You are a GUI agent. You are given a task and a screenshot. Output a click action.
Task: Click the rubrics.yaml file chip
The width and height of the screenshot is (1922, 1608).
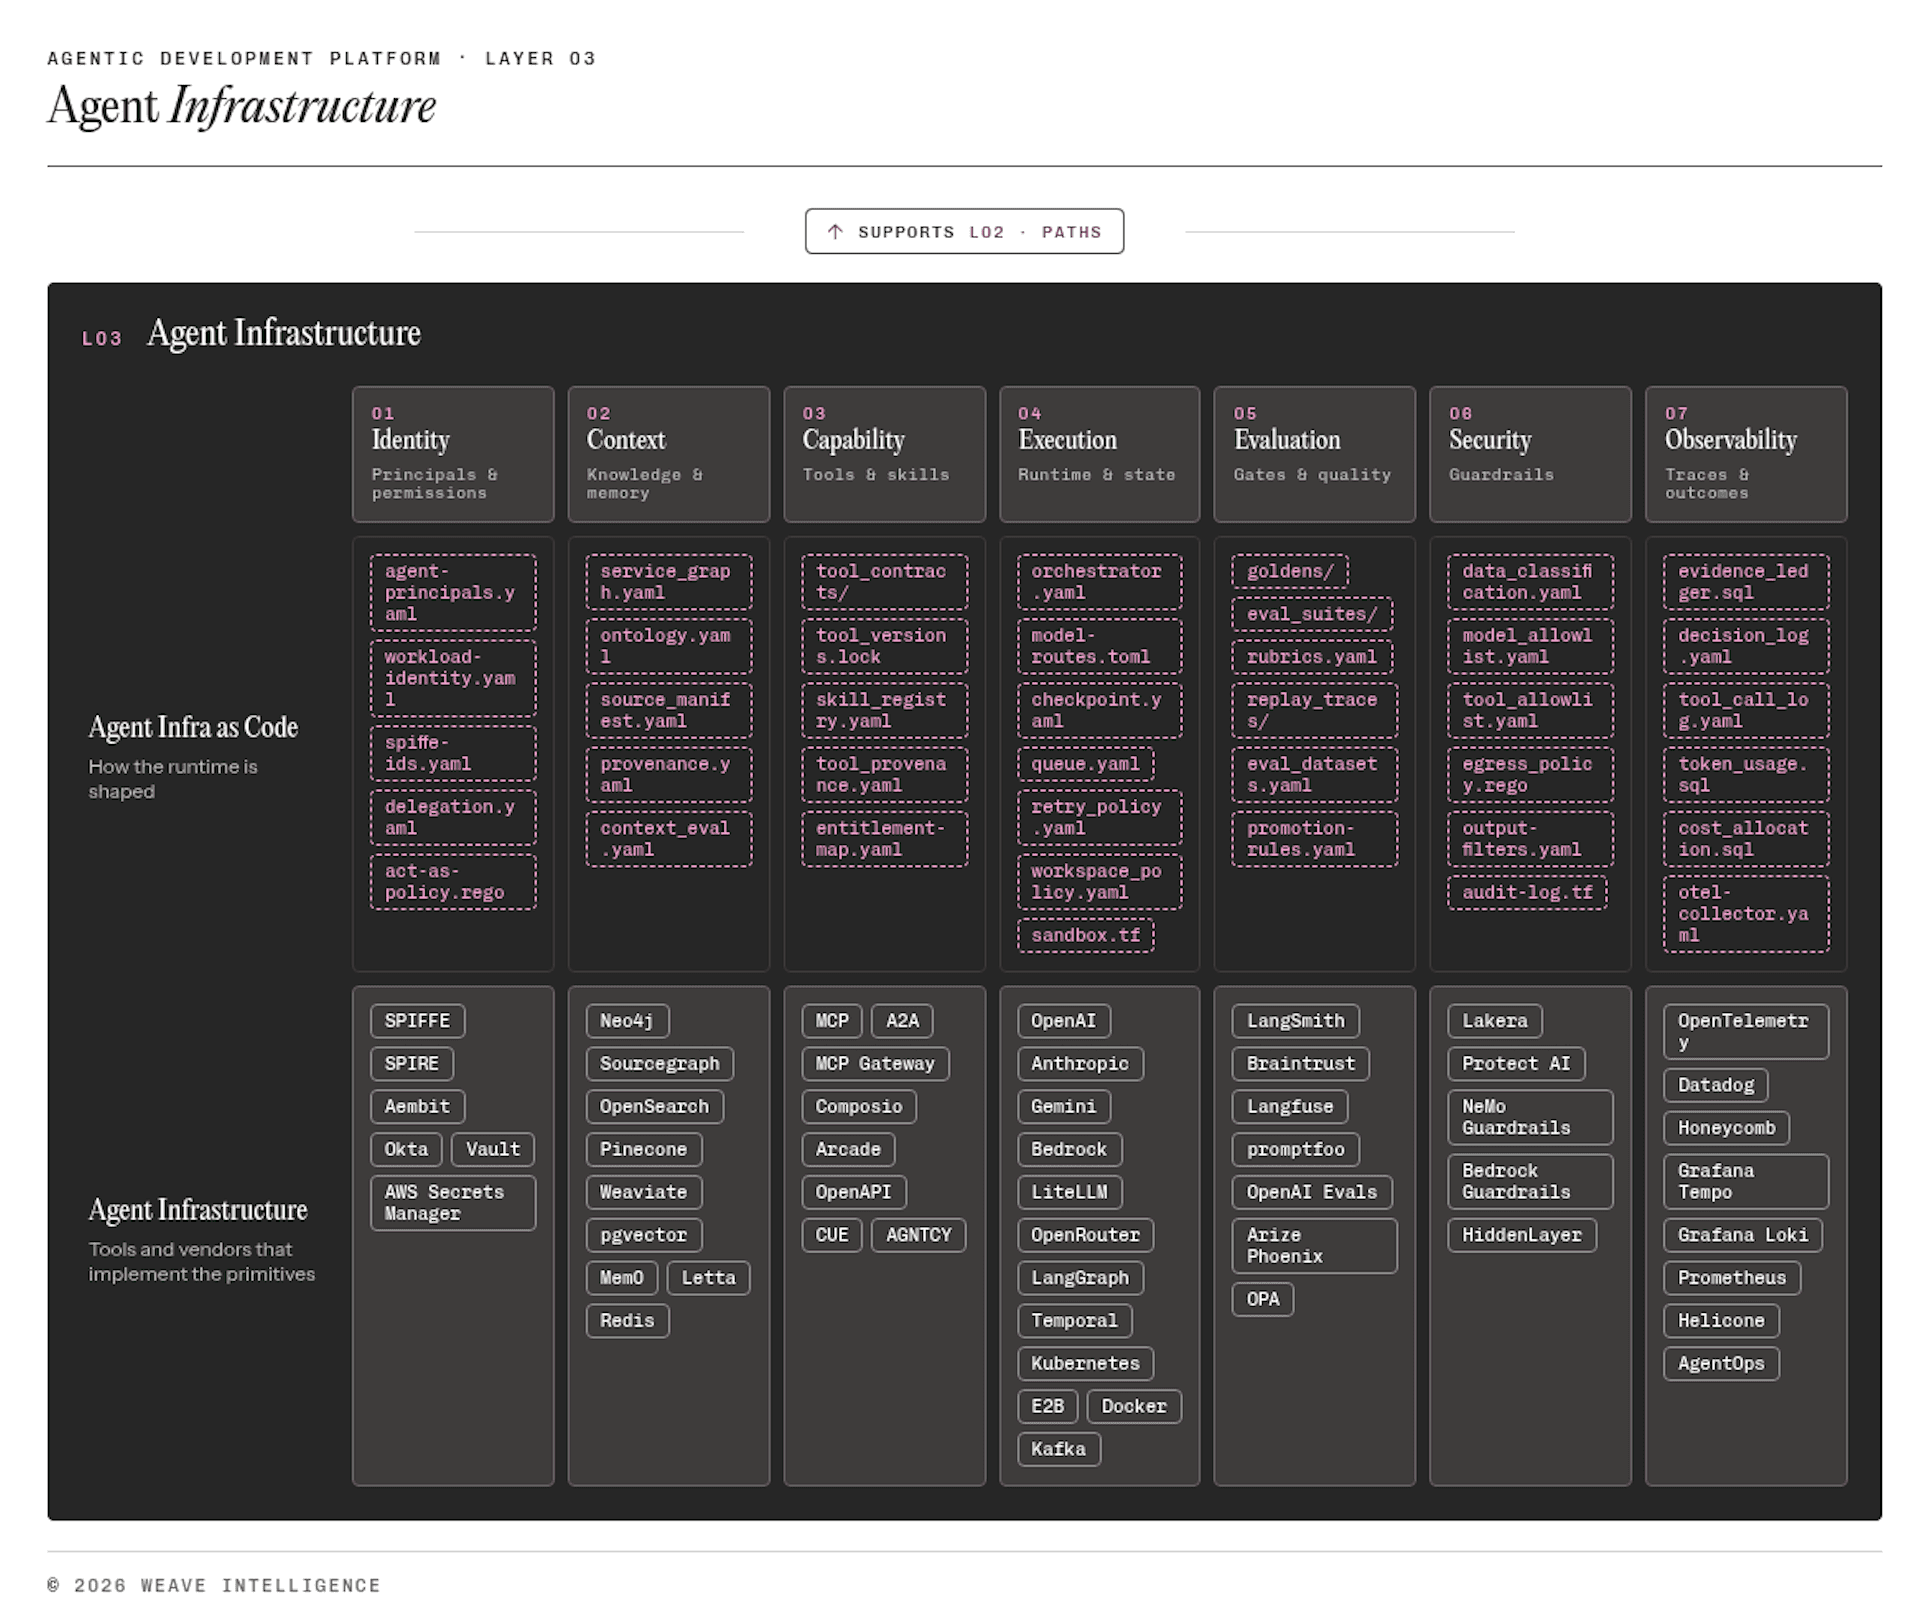coord(1312,657)
